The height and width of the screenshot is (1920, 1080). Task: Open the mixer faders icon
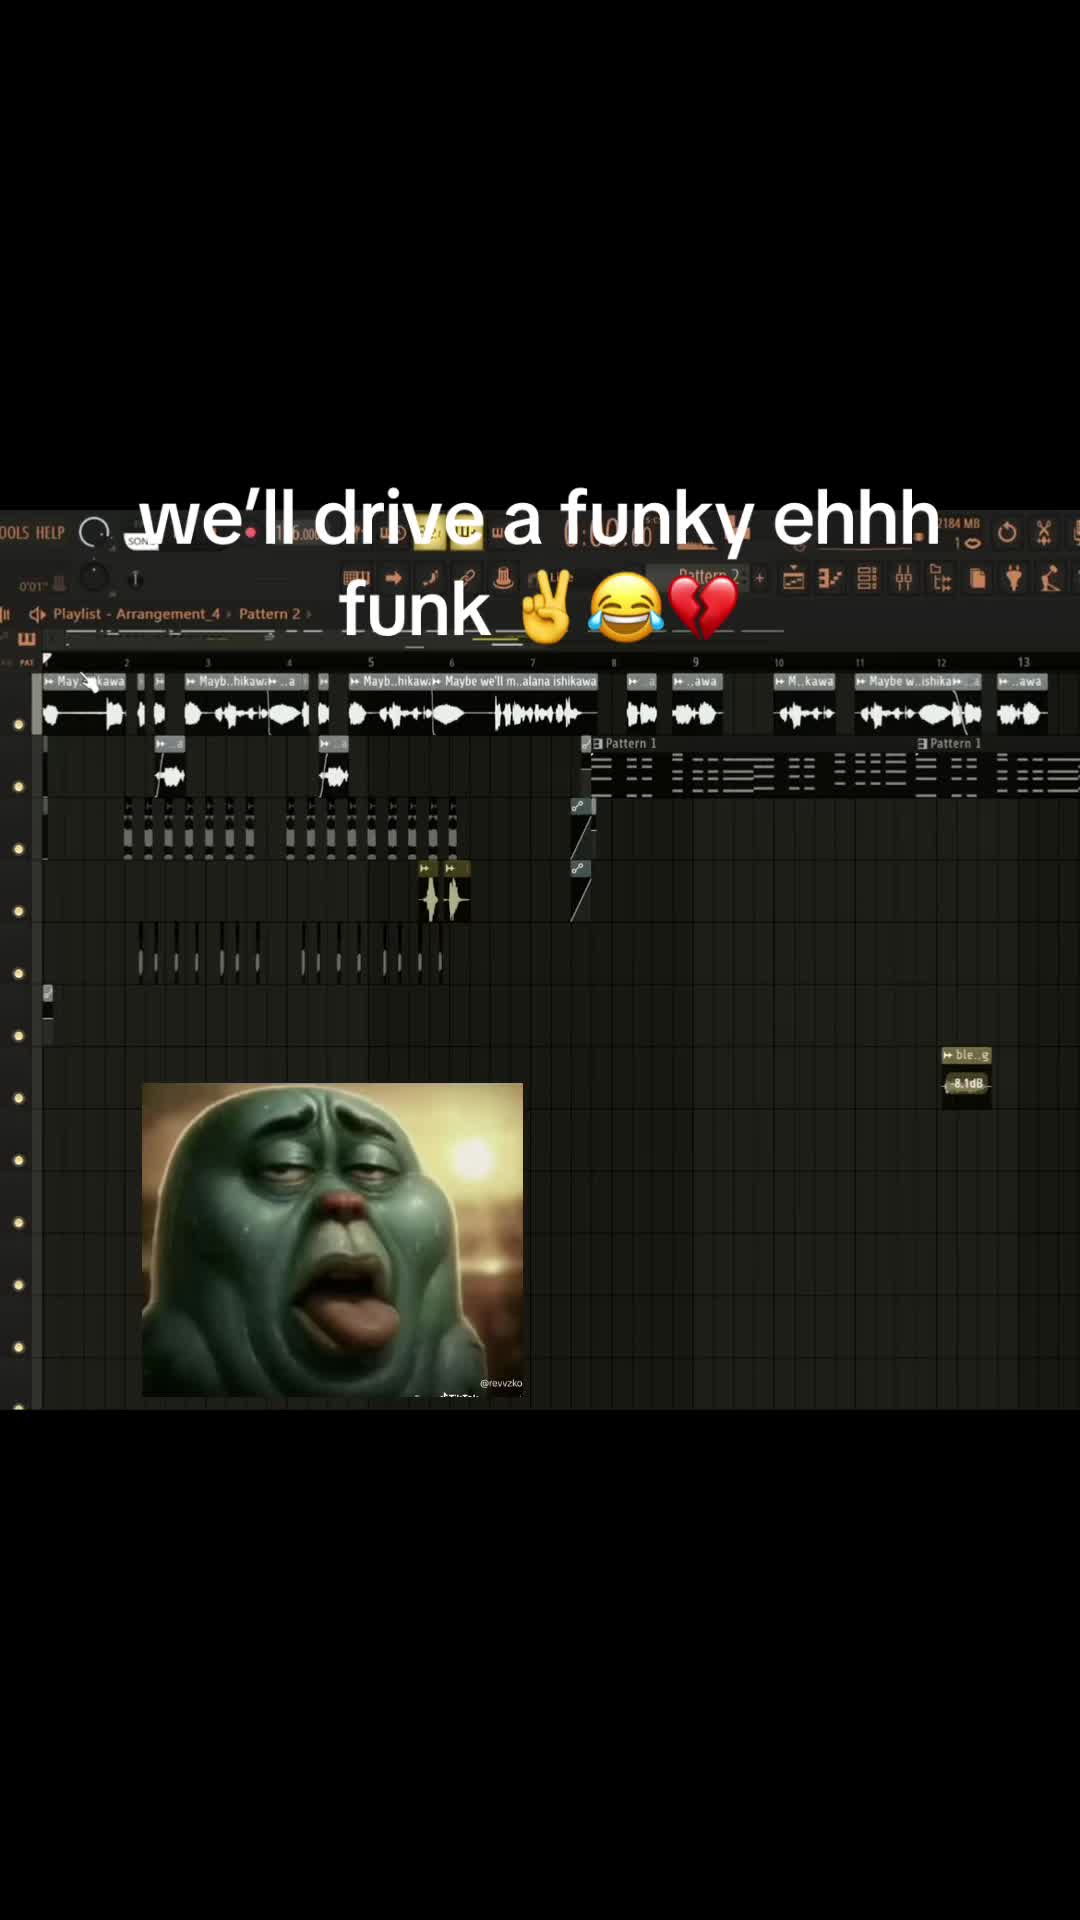(x=904, y=578)
